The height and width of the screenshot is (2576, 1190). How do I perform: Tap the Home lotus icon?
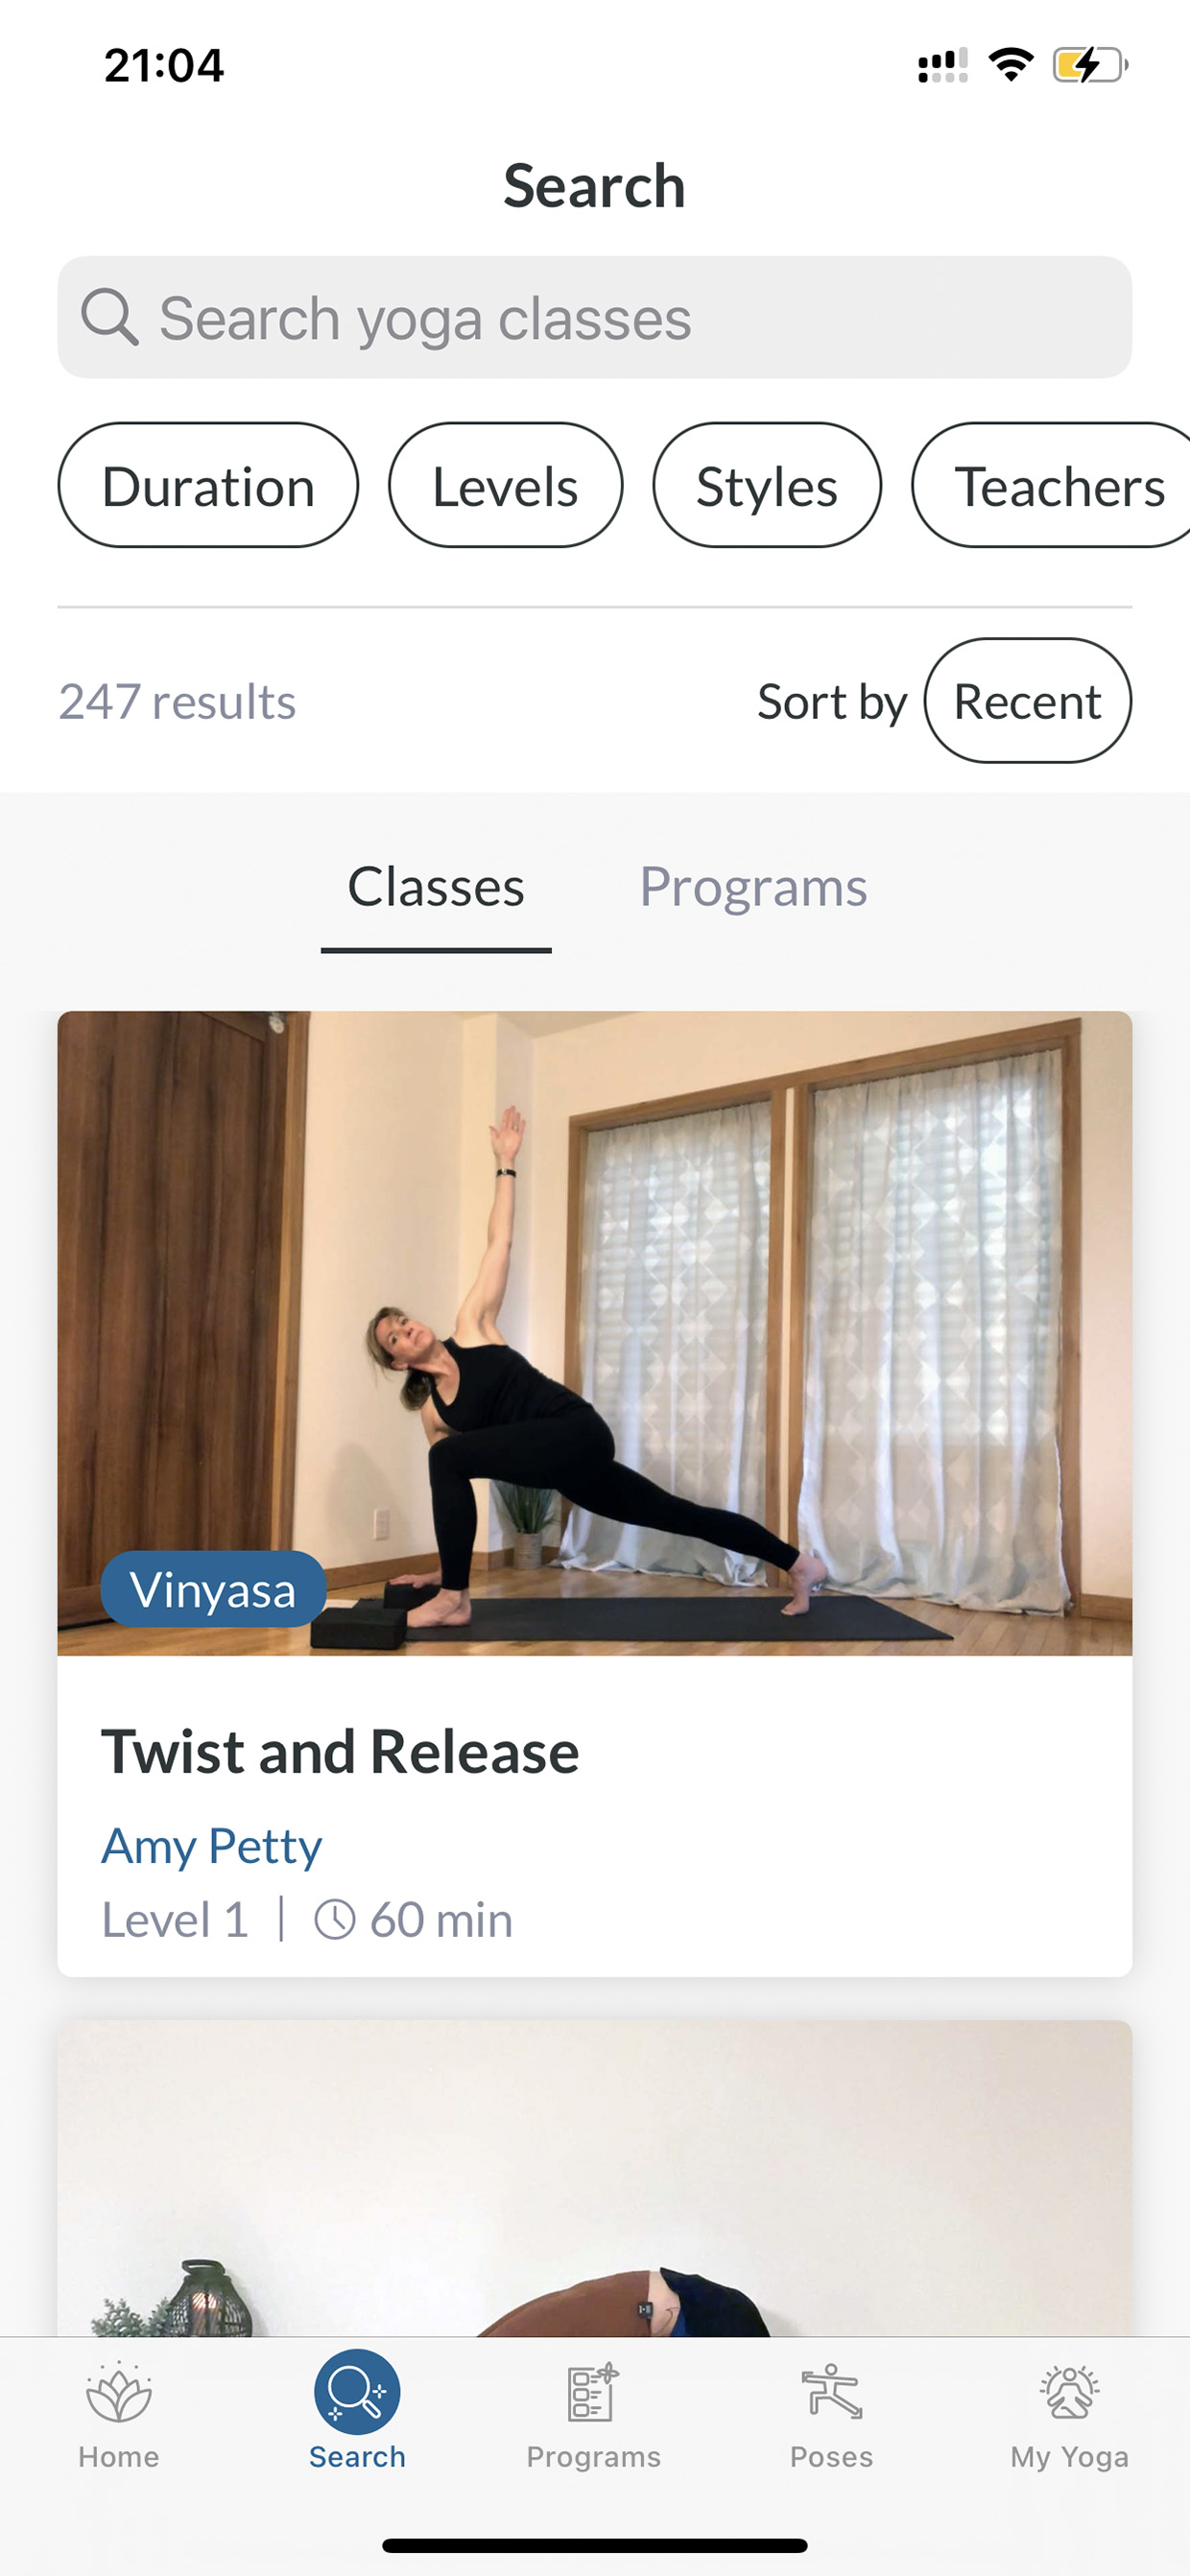(x=118, y=2393)
